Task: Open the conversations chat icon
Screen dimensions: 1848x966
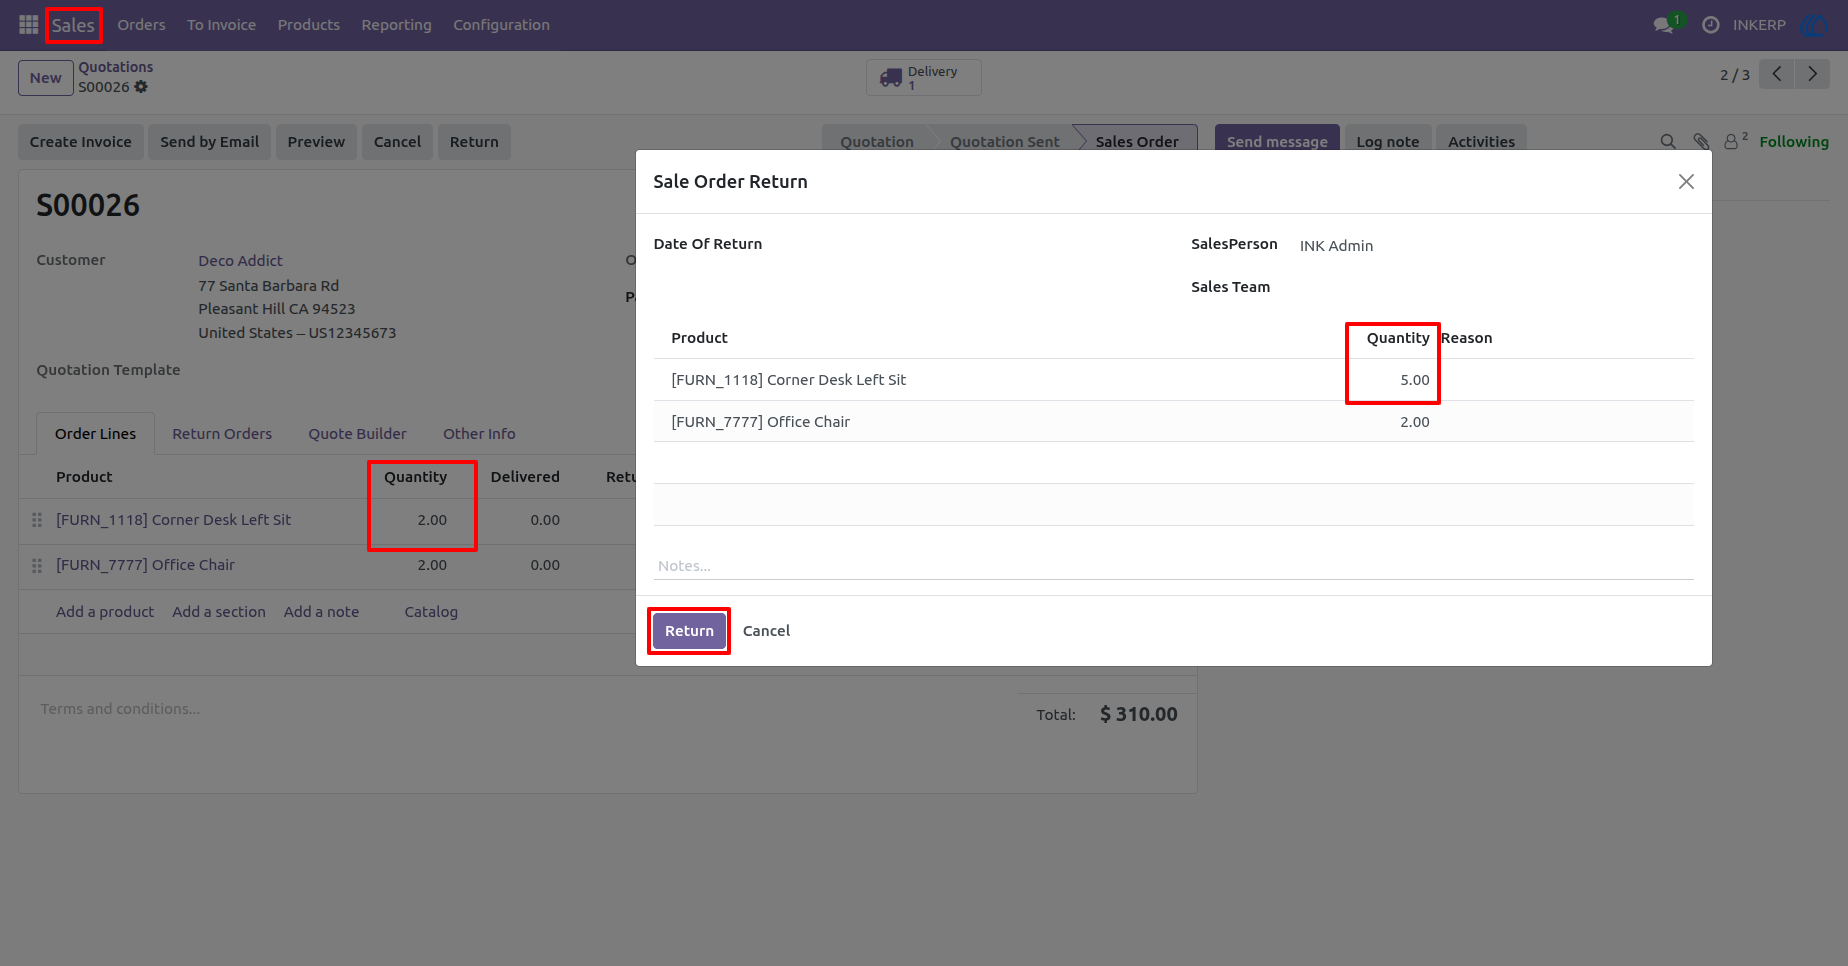Action: coord(1664,25)
